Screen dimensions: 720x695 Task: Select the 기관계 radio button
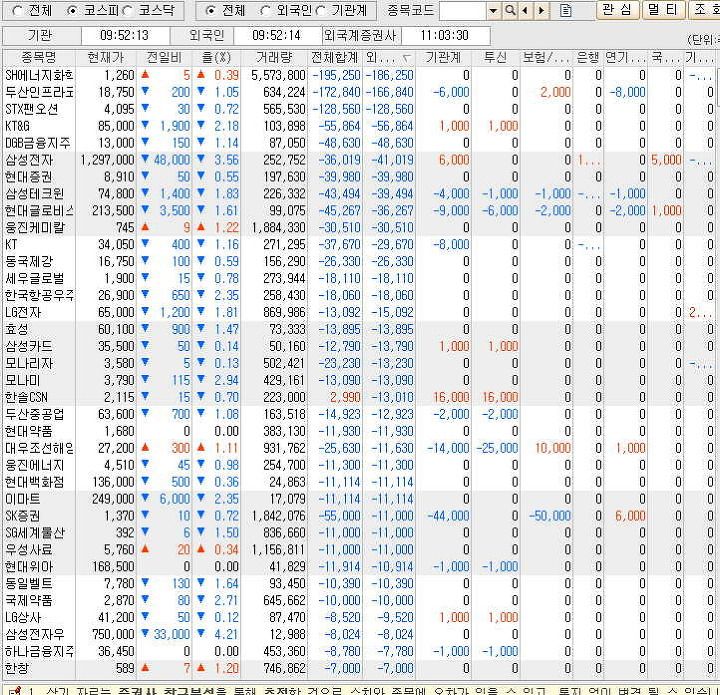click(x=321, y=11)
